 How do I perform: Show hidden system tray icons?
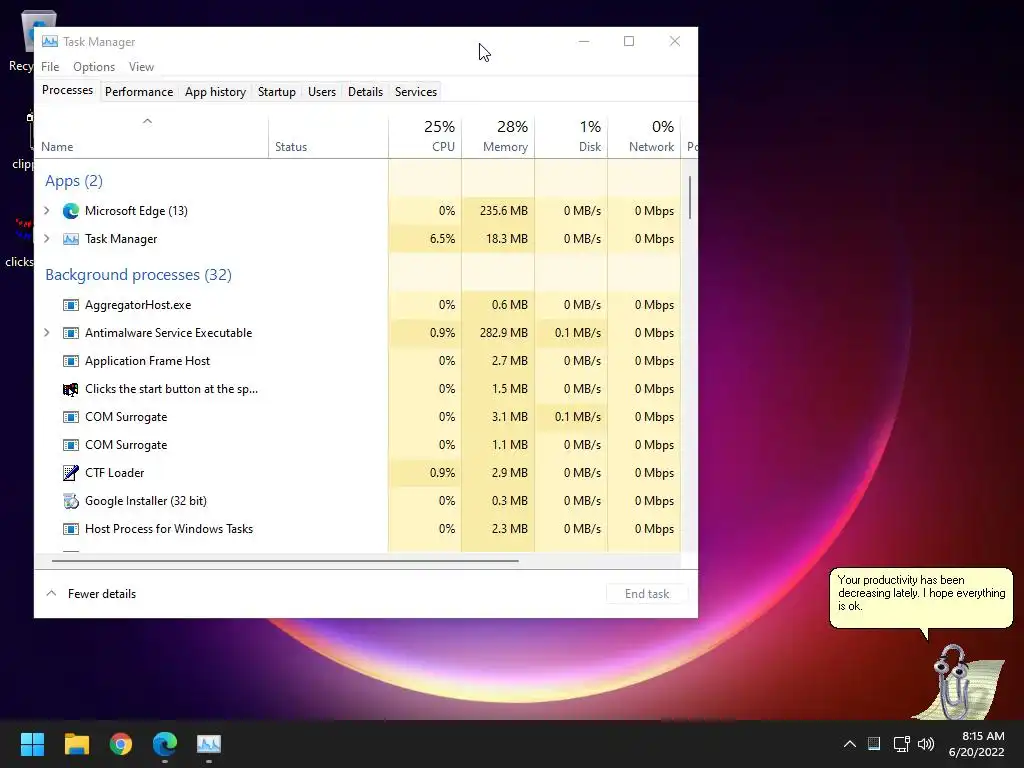[x=850, y=744]
